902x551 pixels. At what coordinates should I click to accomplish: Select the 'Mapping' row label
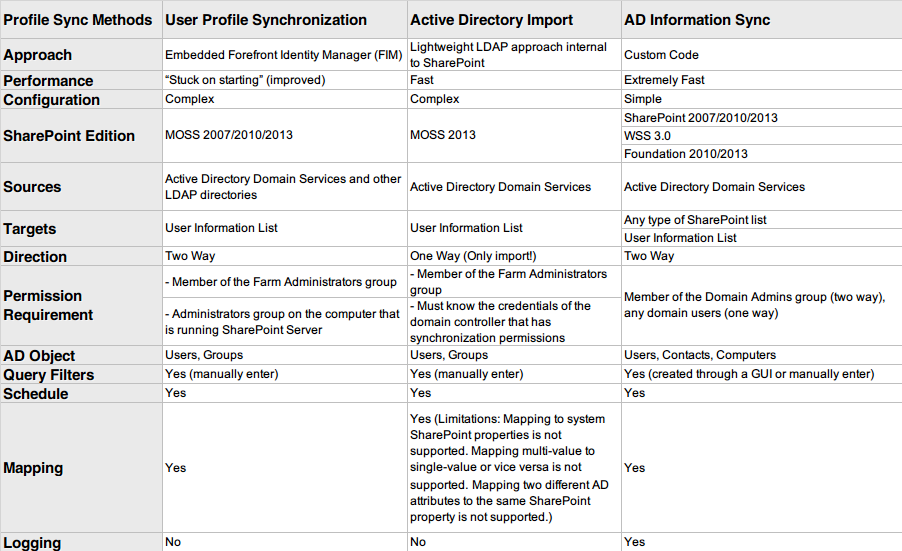pyautogui.click(x=81, y=468)
